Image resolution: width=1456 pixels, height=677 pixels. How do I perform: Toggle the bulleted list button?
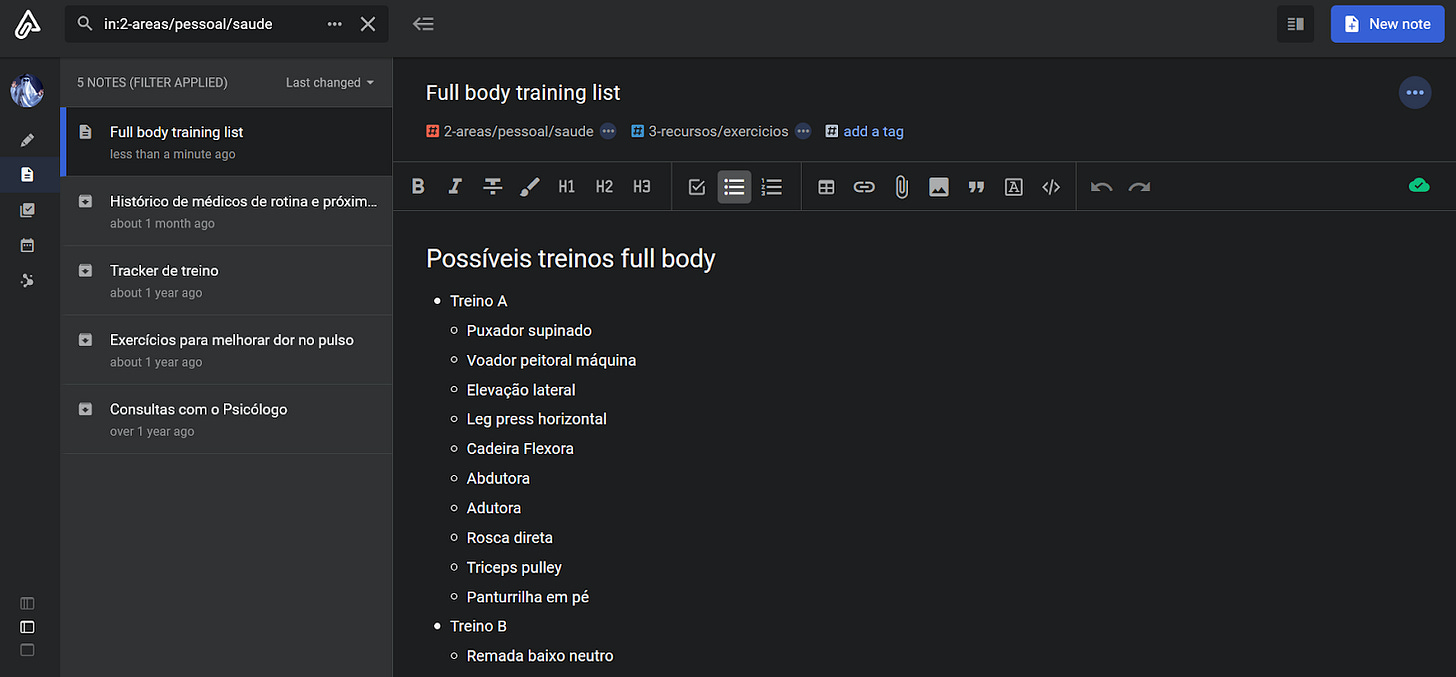tap(734, 186)
